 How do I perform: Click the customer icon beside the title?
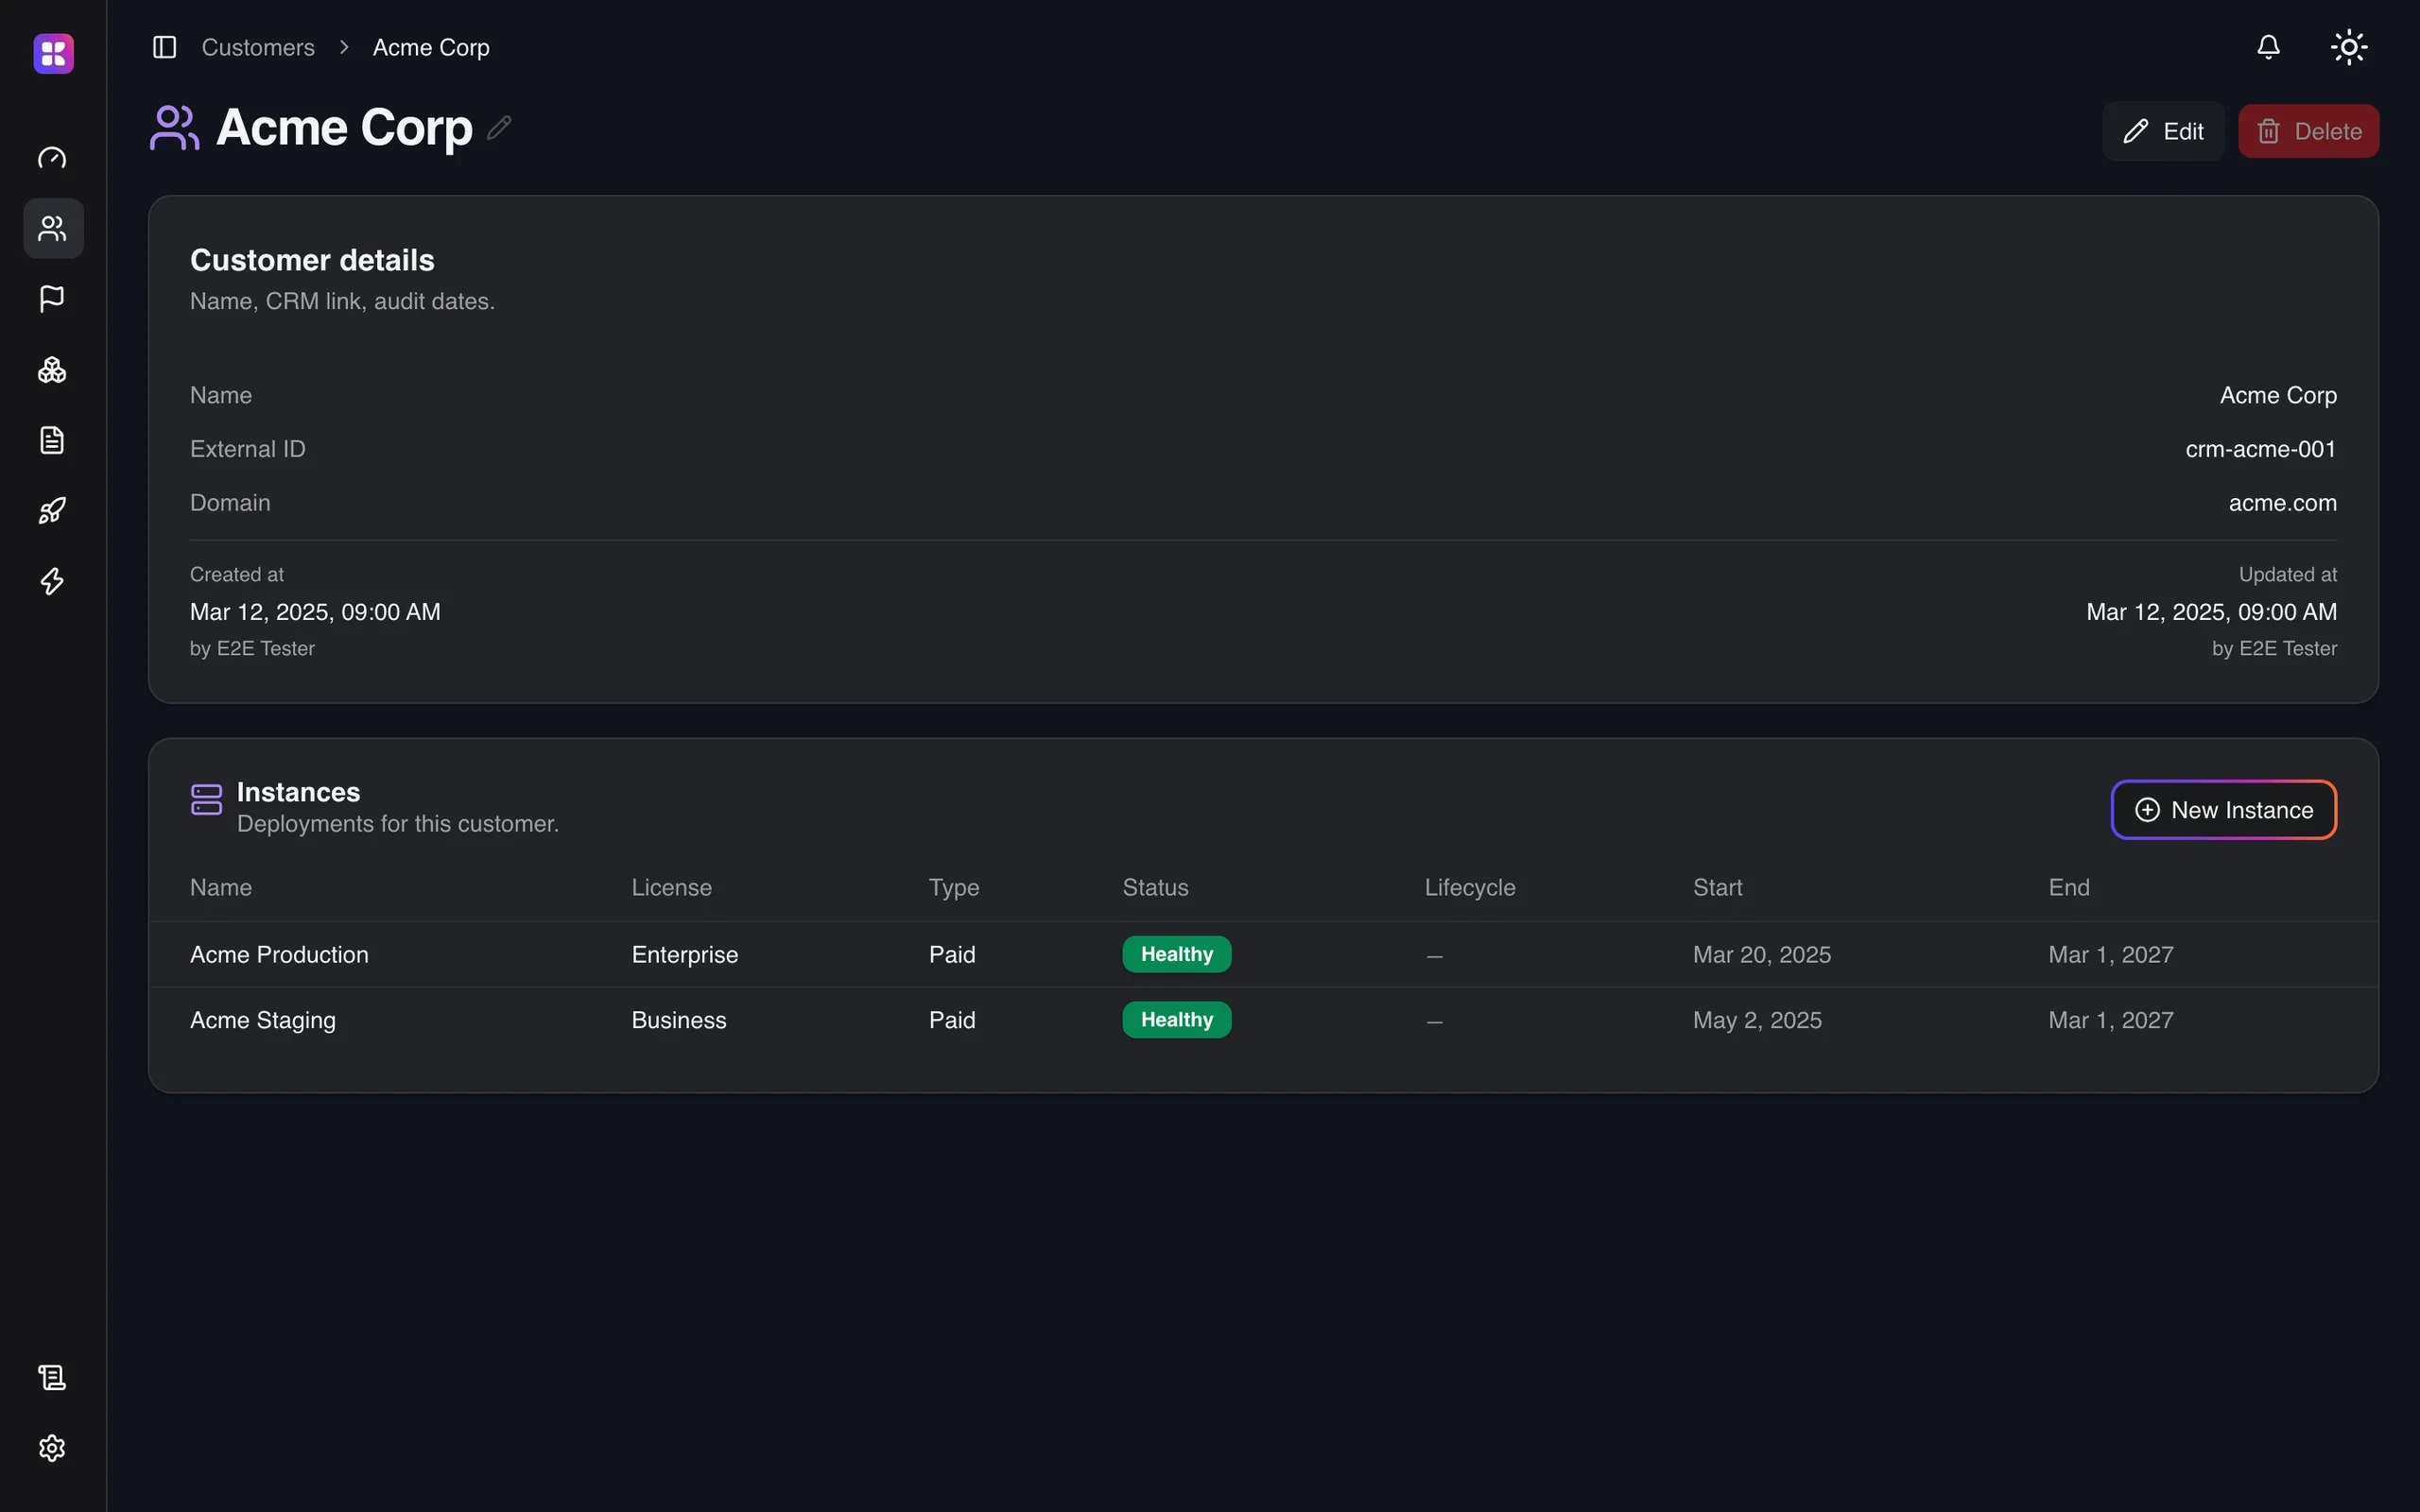[174, 128]
